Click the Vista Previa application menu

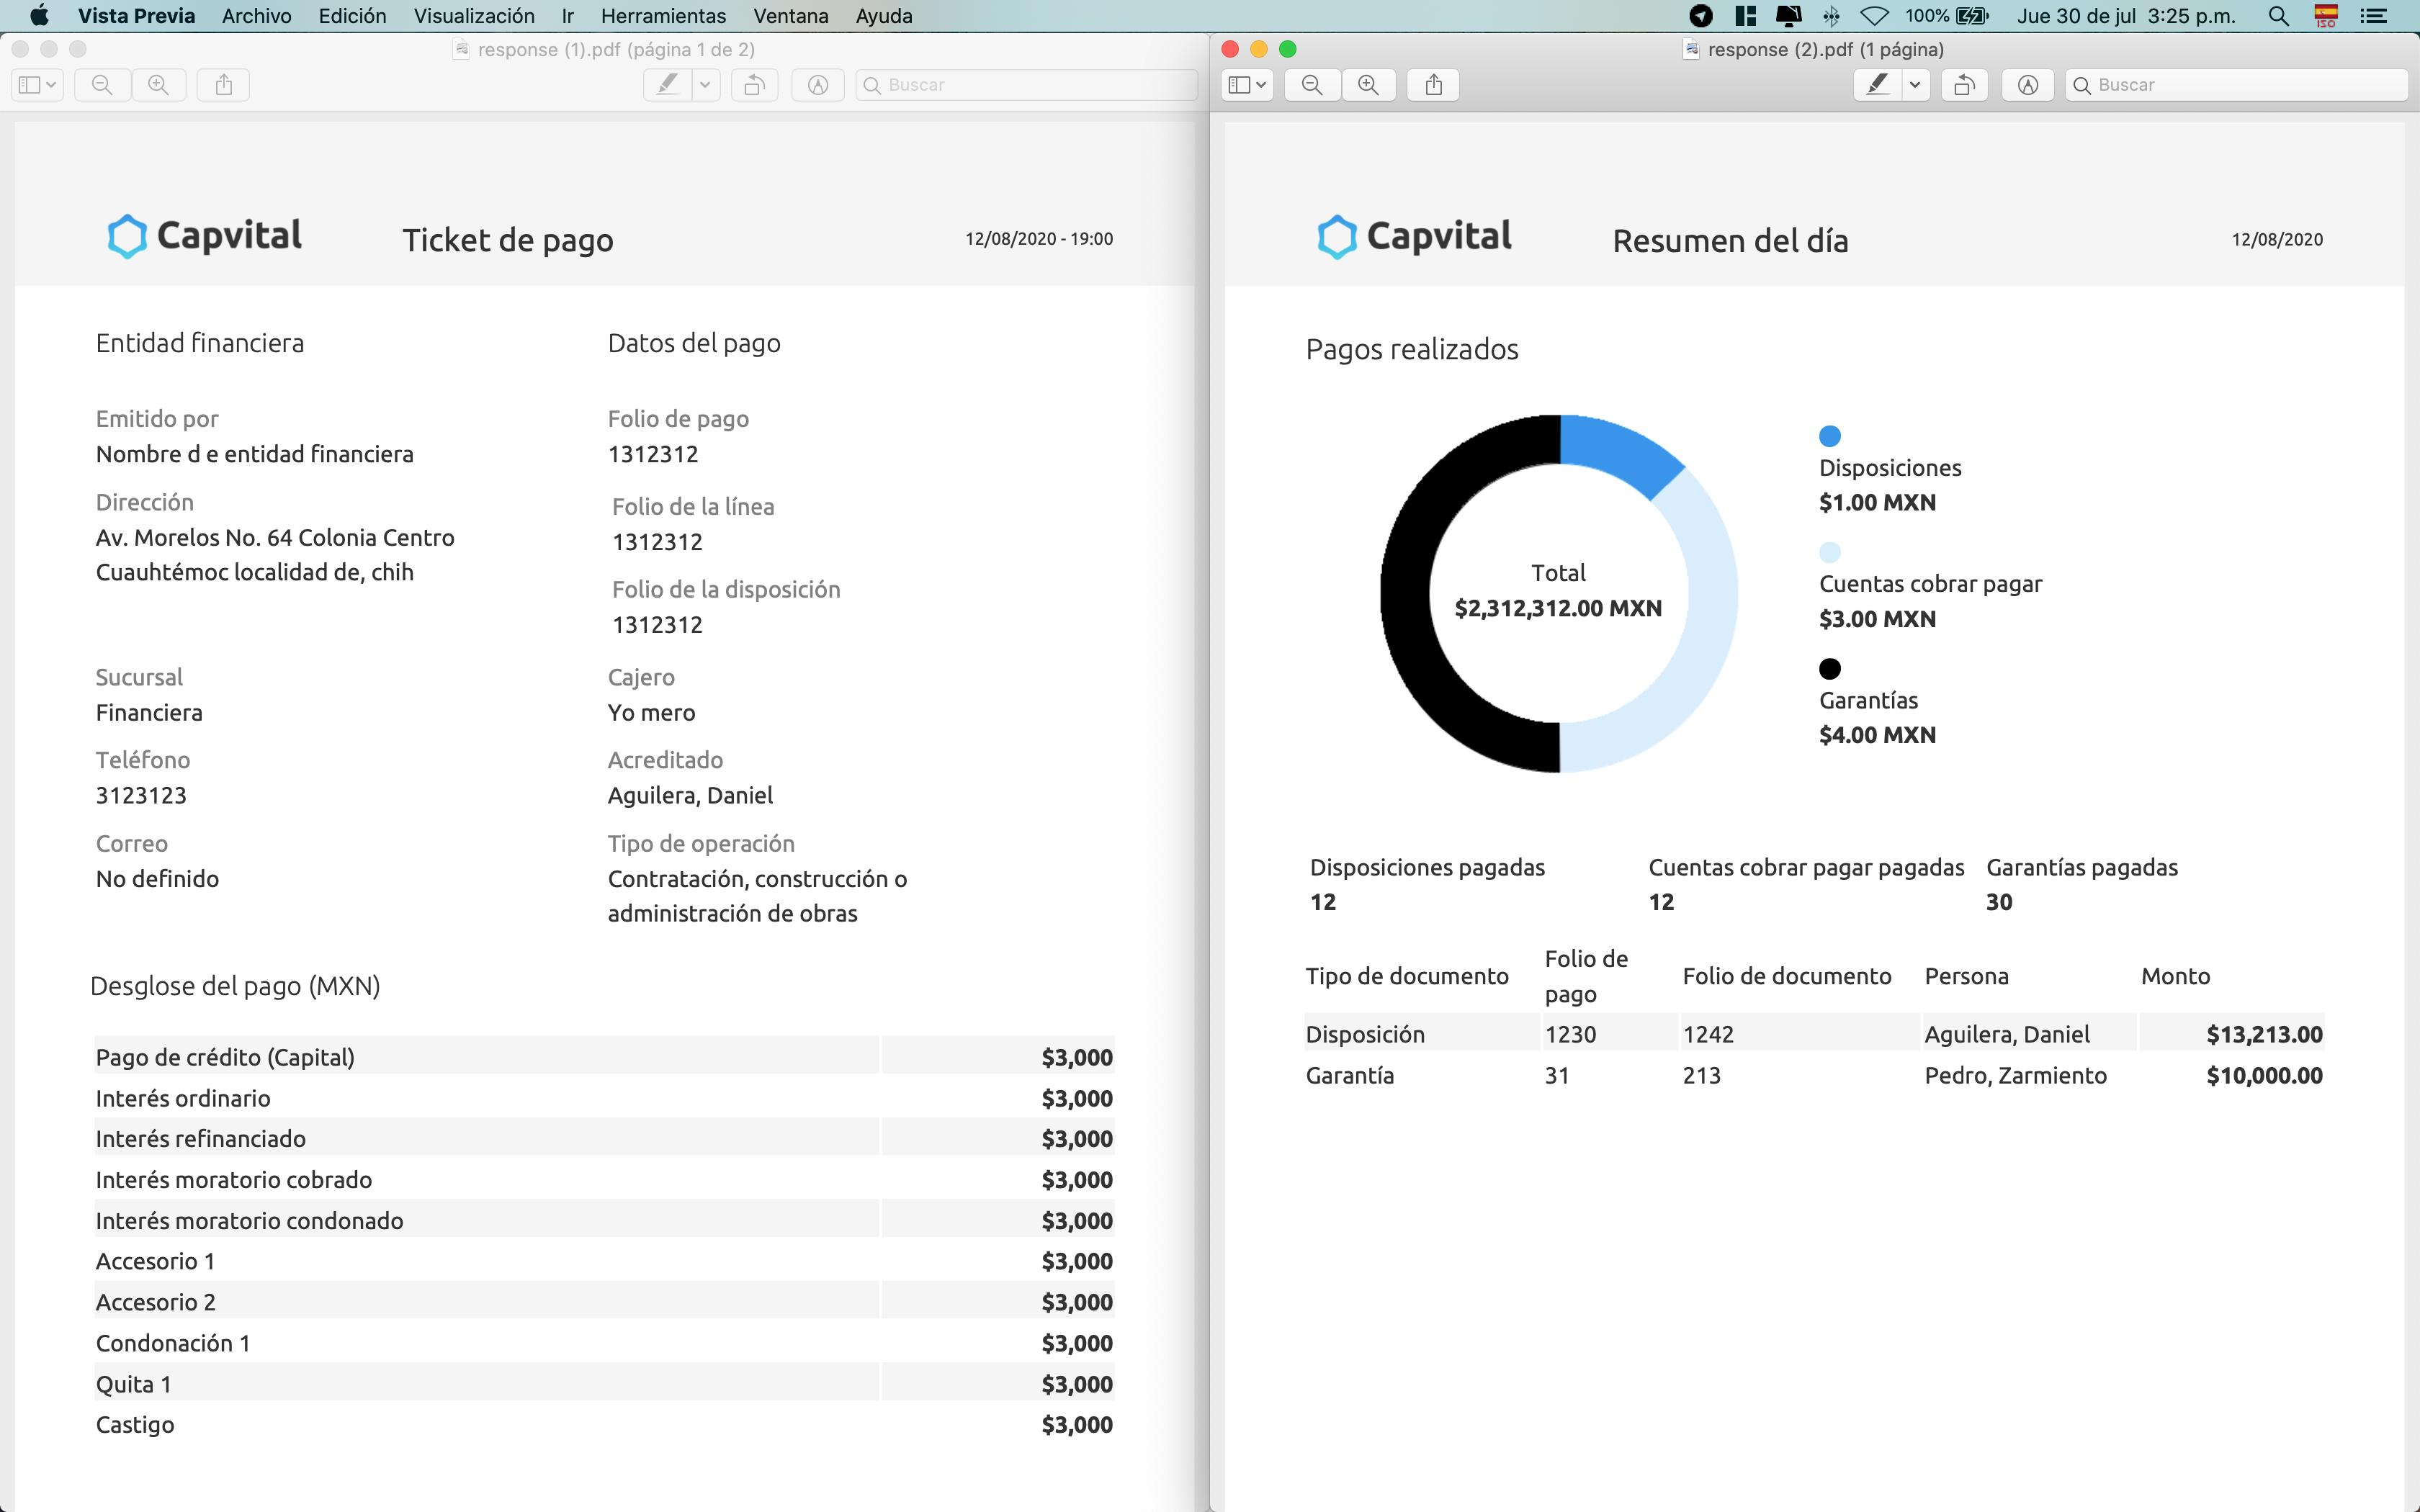(x=136, y=16)
